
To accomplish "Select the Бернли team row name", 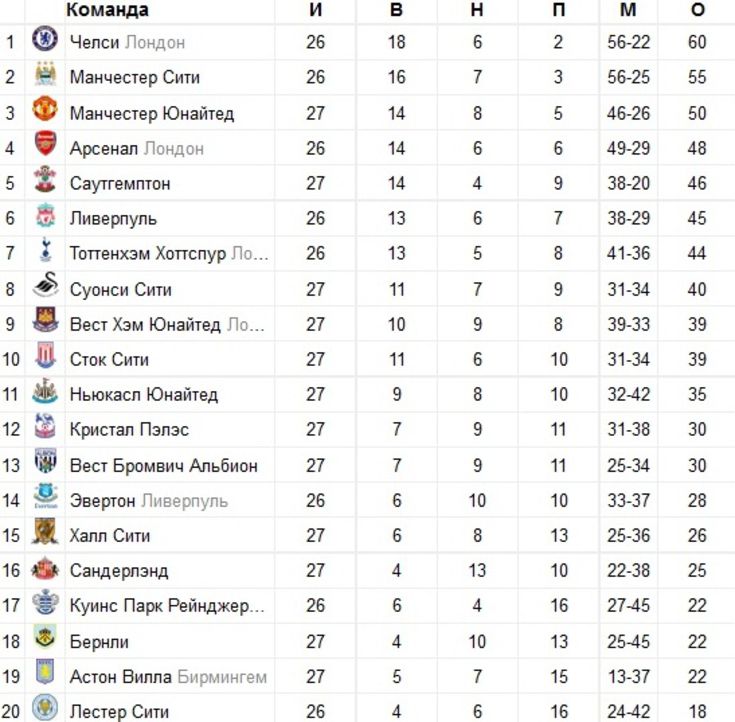I will (x=99, y=642).
